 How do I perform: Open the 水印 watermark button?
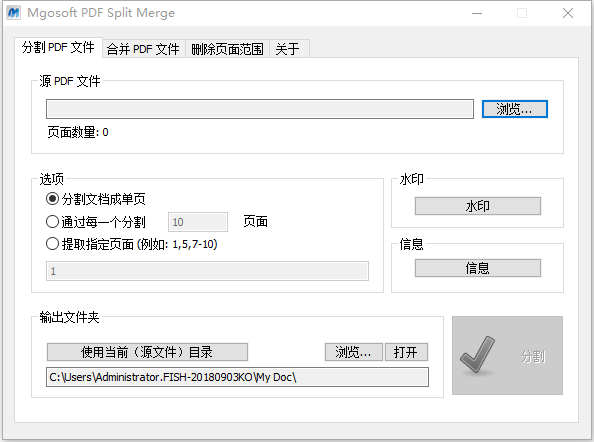point(478,206)
